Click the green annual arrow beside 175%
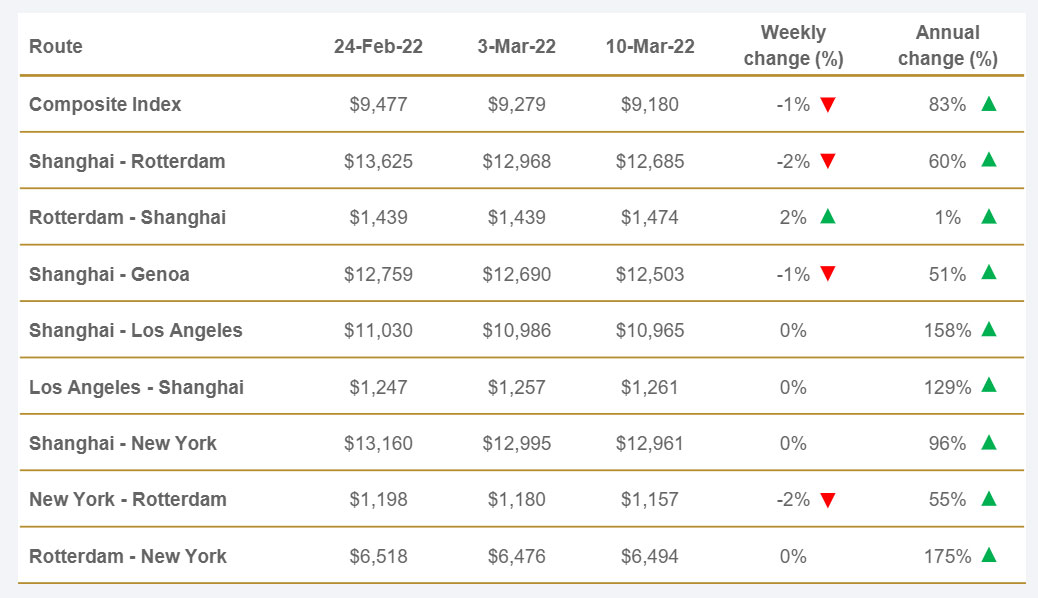 coord(989,556)
